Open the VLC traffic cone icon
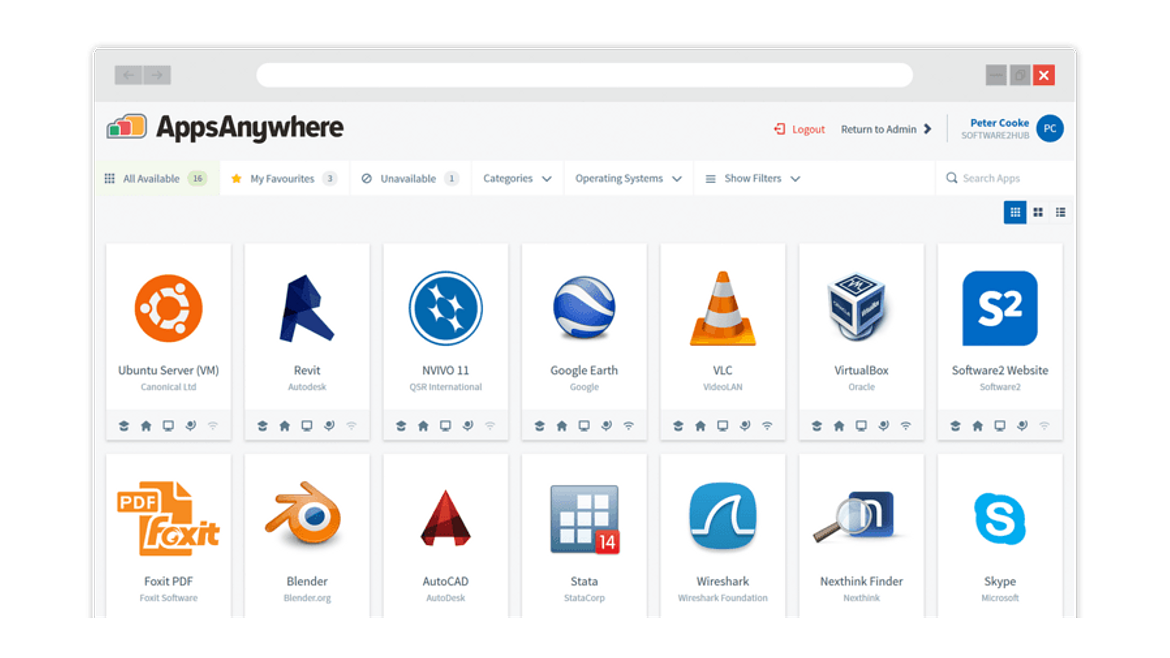 pos(722,308)
